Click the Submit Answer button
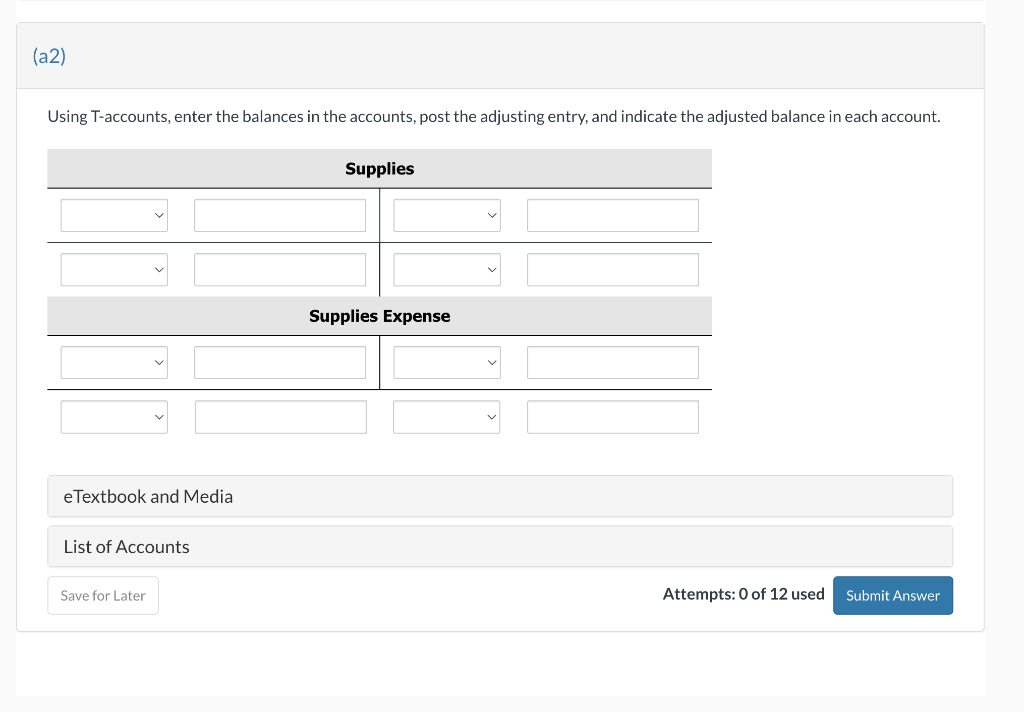The image size is (1024, 712). click(892, 595)
